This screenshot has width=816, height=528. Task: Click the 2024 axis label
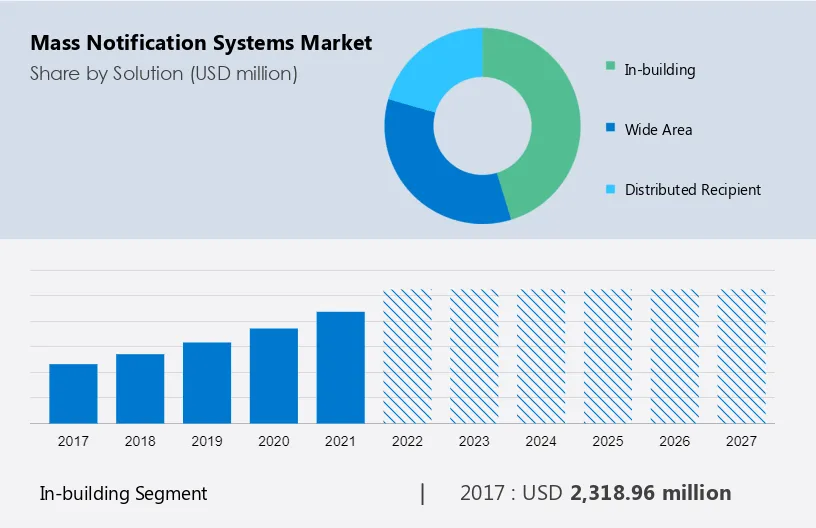pyautogui.click(x=541, y=441)
